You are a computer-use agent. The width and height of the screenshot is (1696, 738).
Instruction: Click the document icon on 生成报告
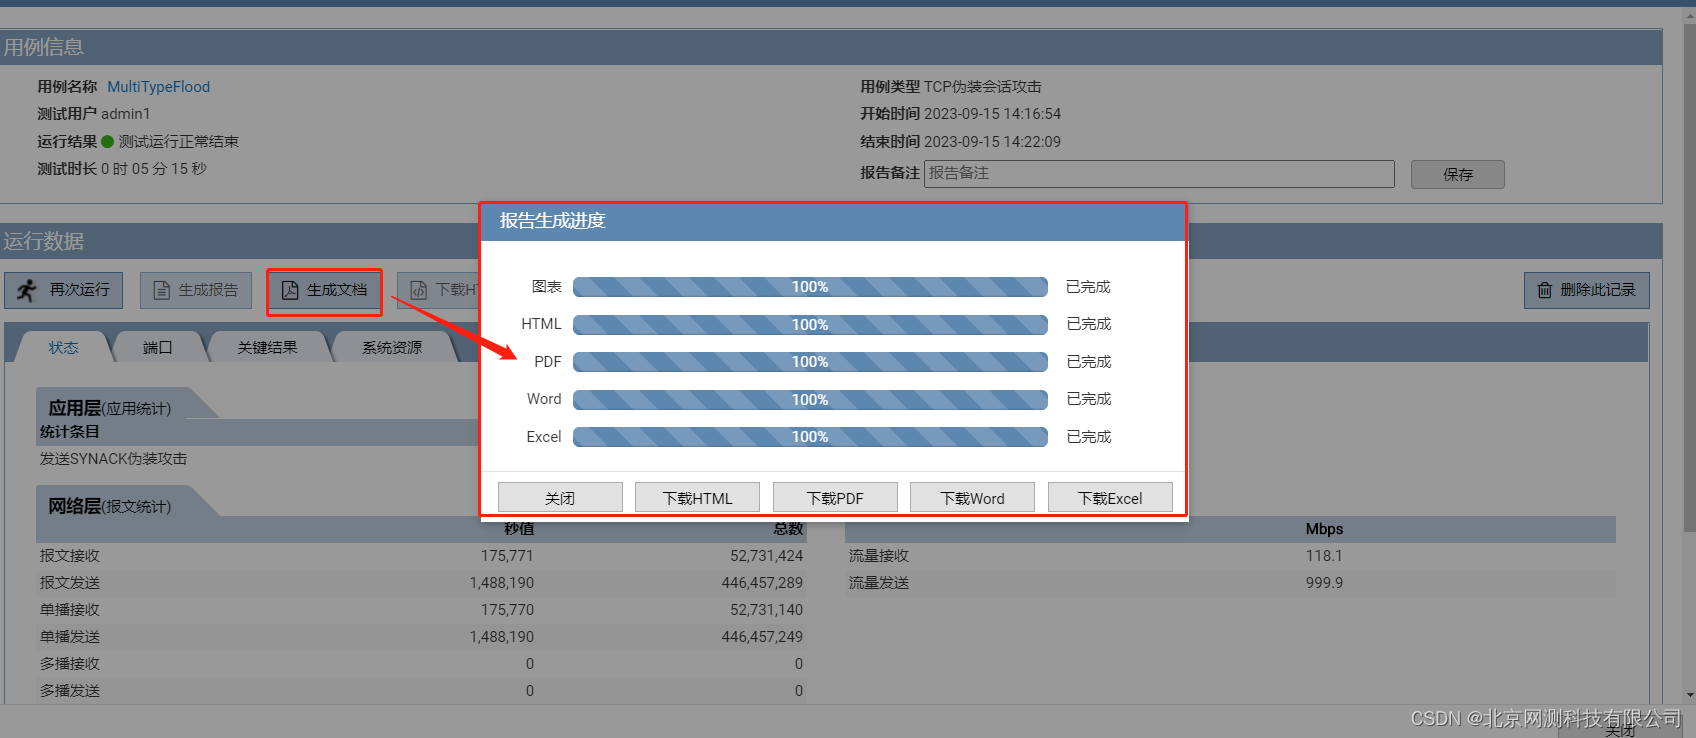point(161,290)
